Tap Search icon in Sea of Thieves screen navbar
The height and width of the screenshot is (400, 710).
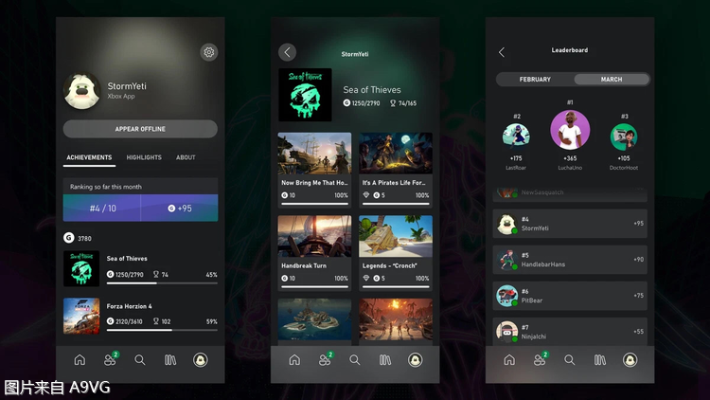coord(355,360)
